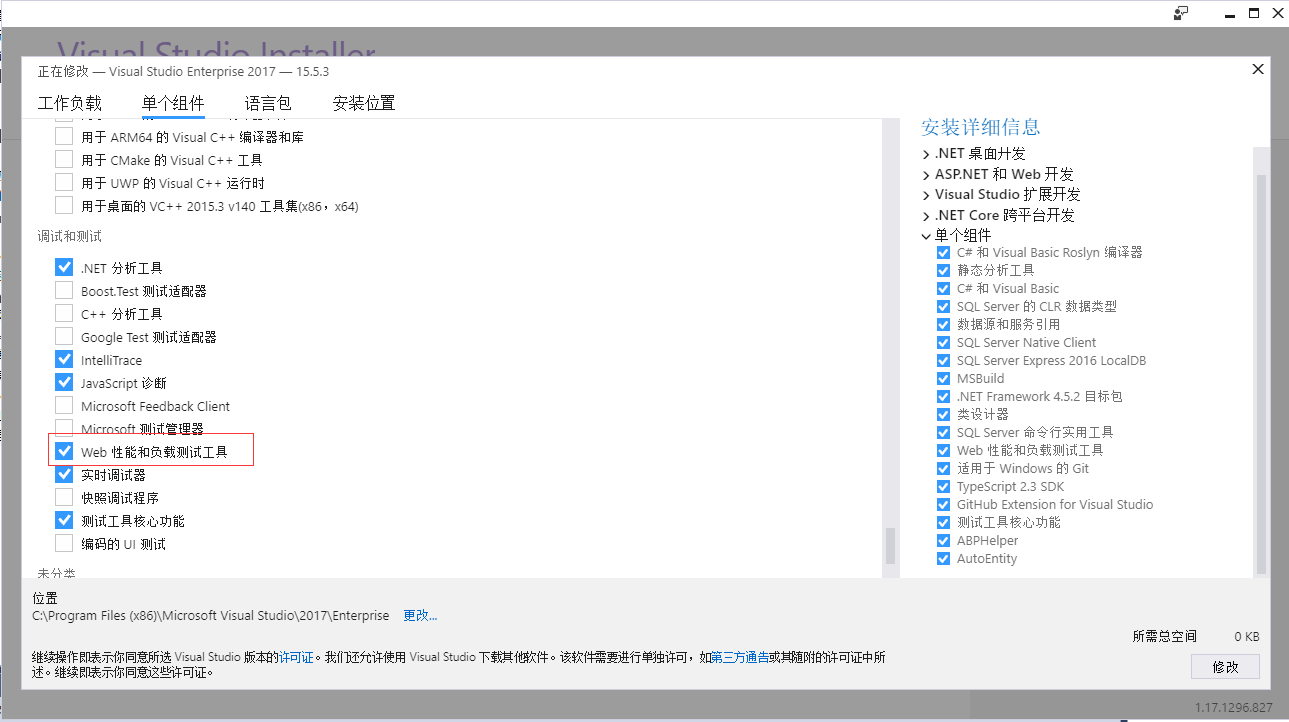The width and height of the screenshot is (1289, 722).
Task: Enable VC++ 2015.3 v140 工具集 checkbox
Action: [x=64, y=206]
